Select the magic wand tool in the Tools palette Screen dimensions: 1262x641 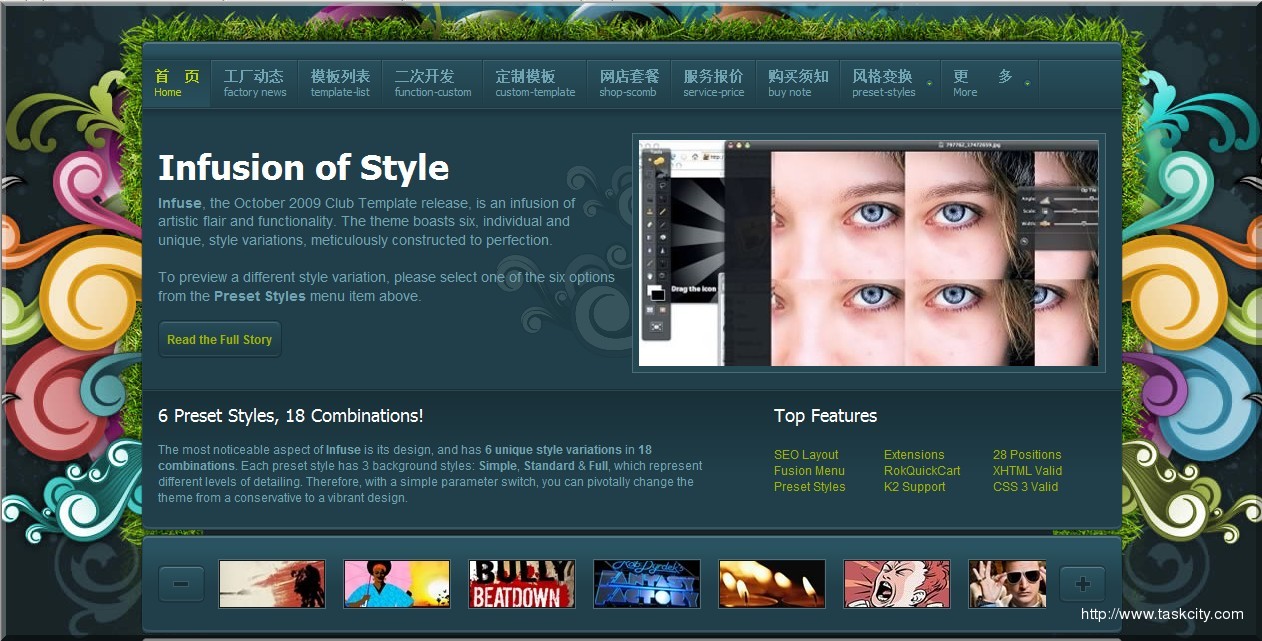click(x=661, y=199)
